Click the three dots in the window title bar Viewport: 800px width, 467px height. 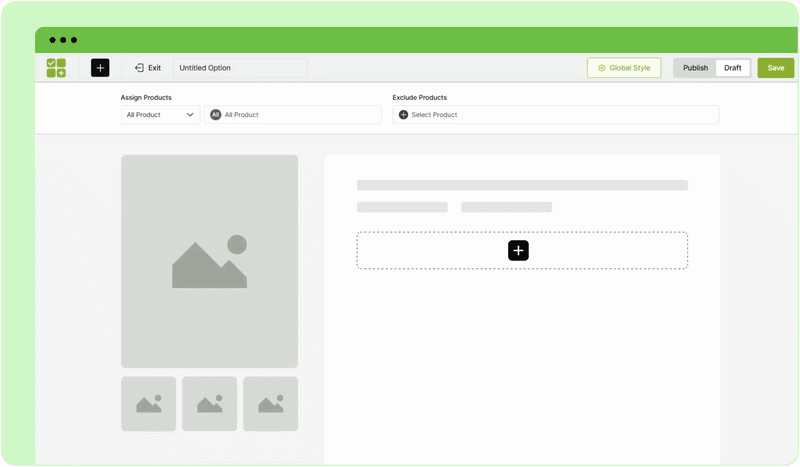63,40
